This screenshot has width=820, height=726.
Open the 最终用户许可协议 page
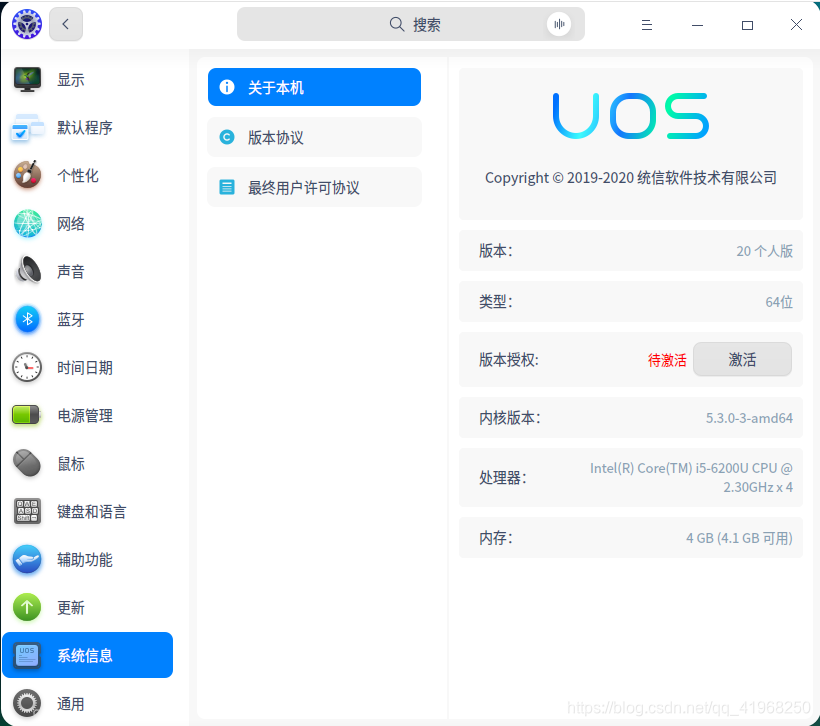pos(314,187)
